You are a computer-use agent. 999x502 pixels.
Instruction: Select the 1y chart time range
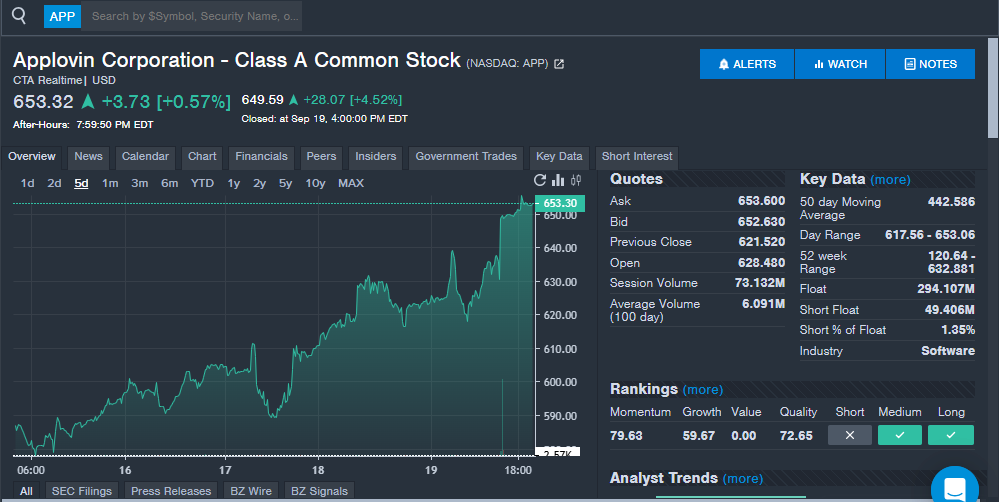pos(233,183)
